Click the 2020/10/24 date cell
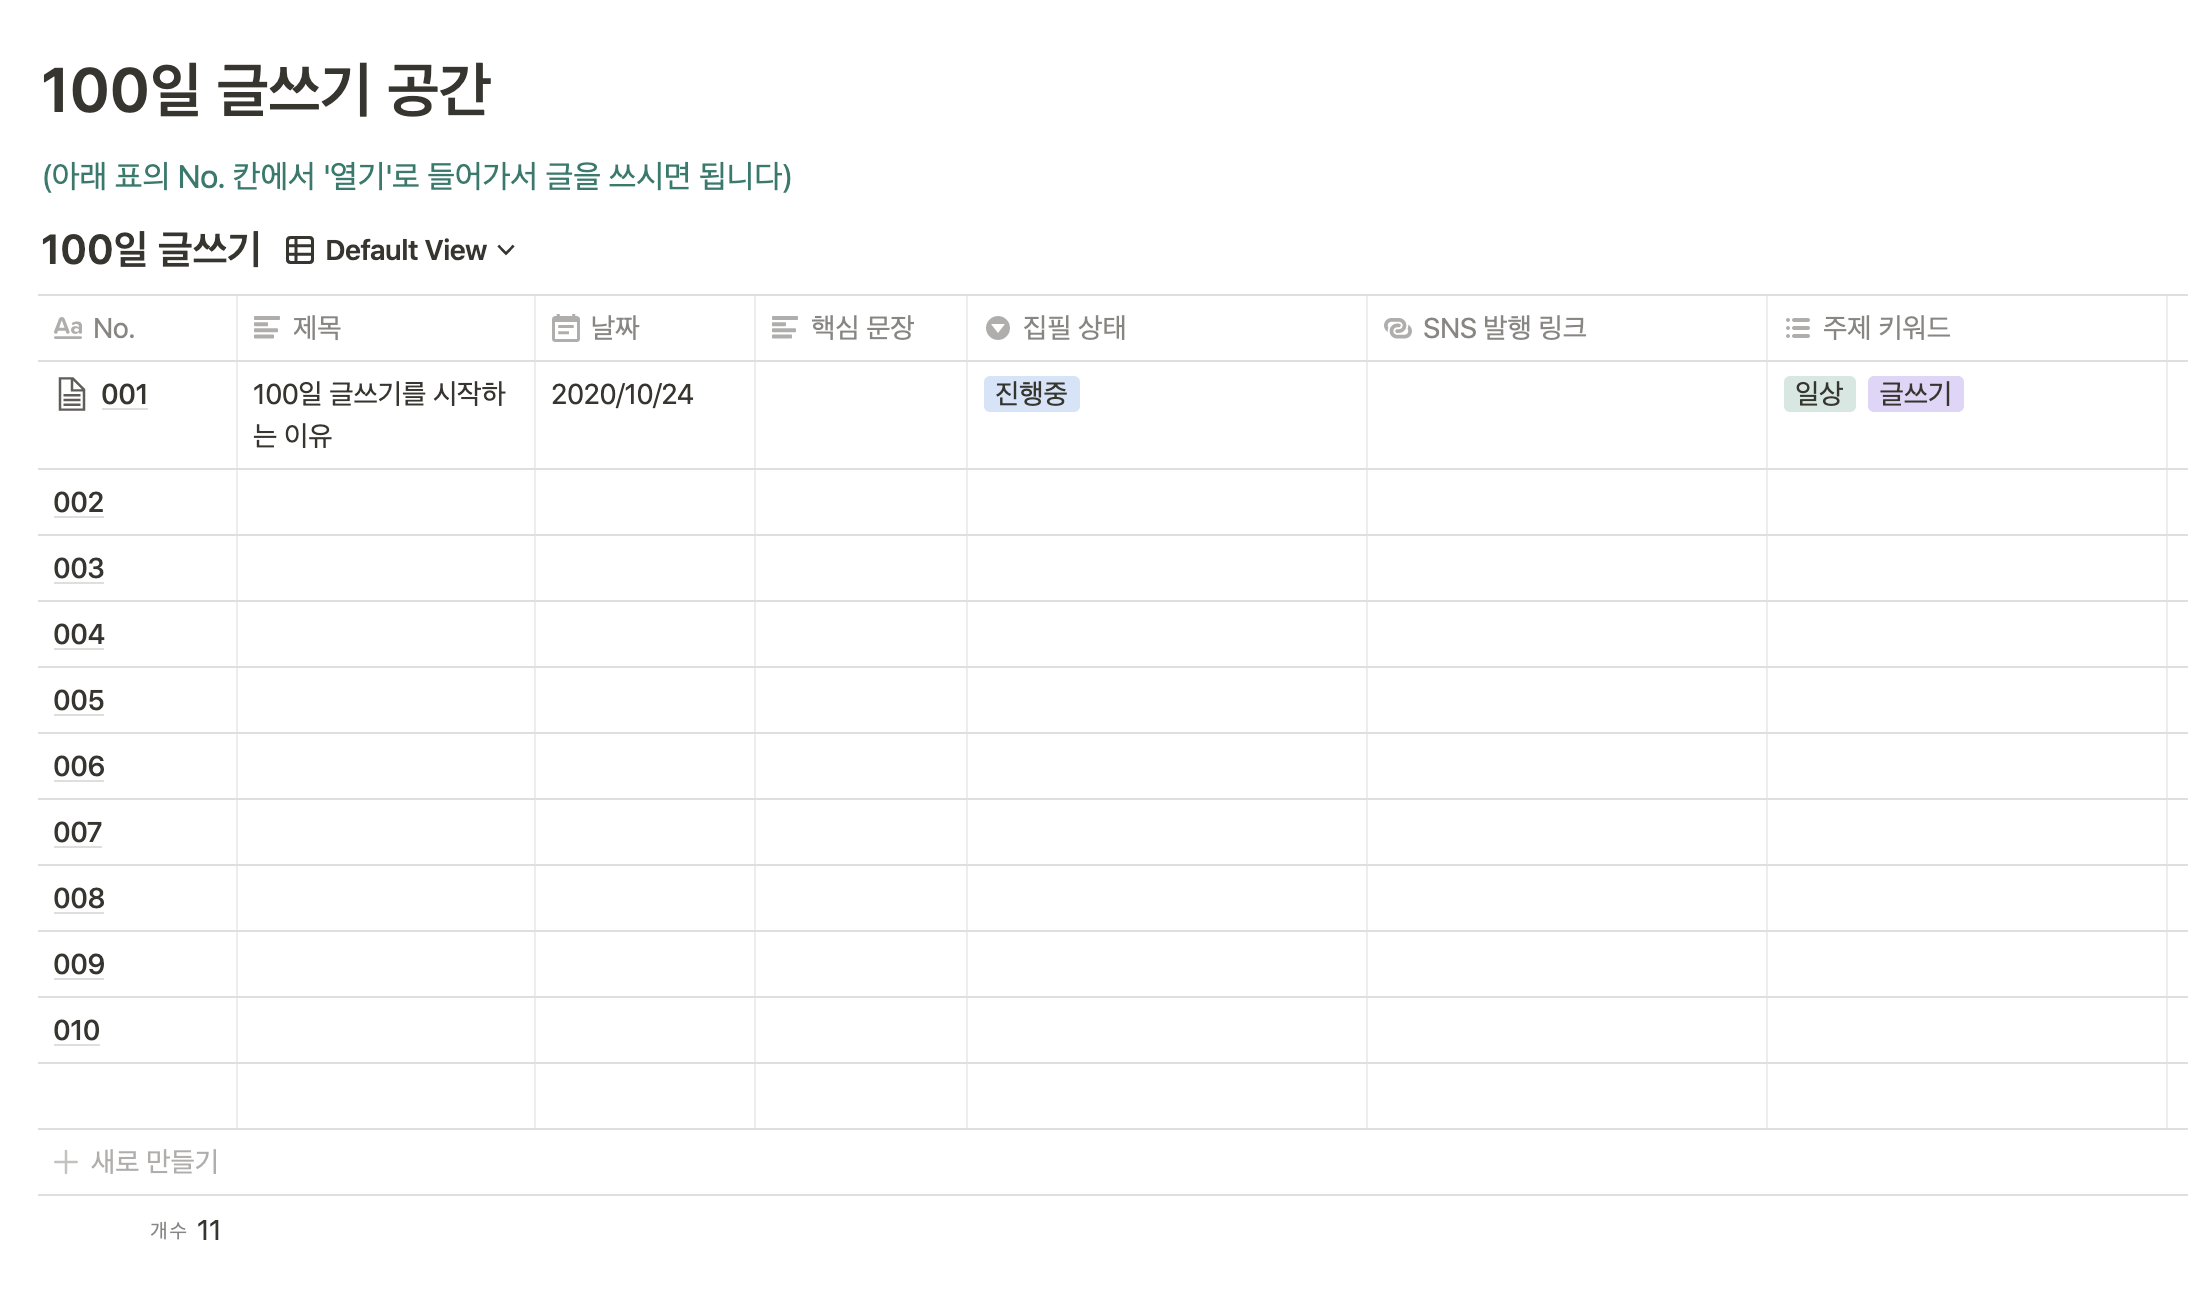The width and height of the screenshot is (2188, 1294). pyautogui.click(x=622, y=394)
